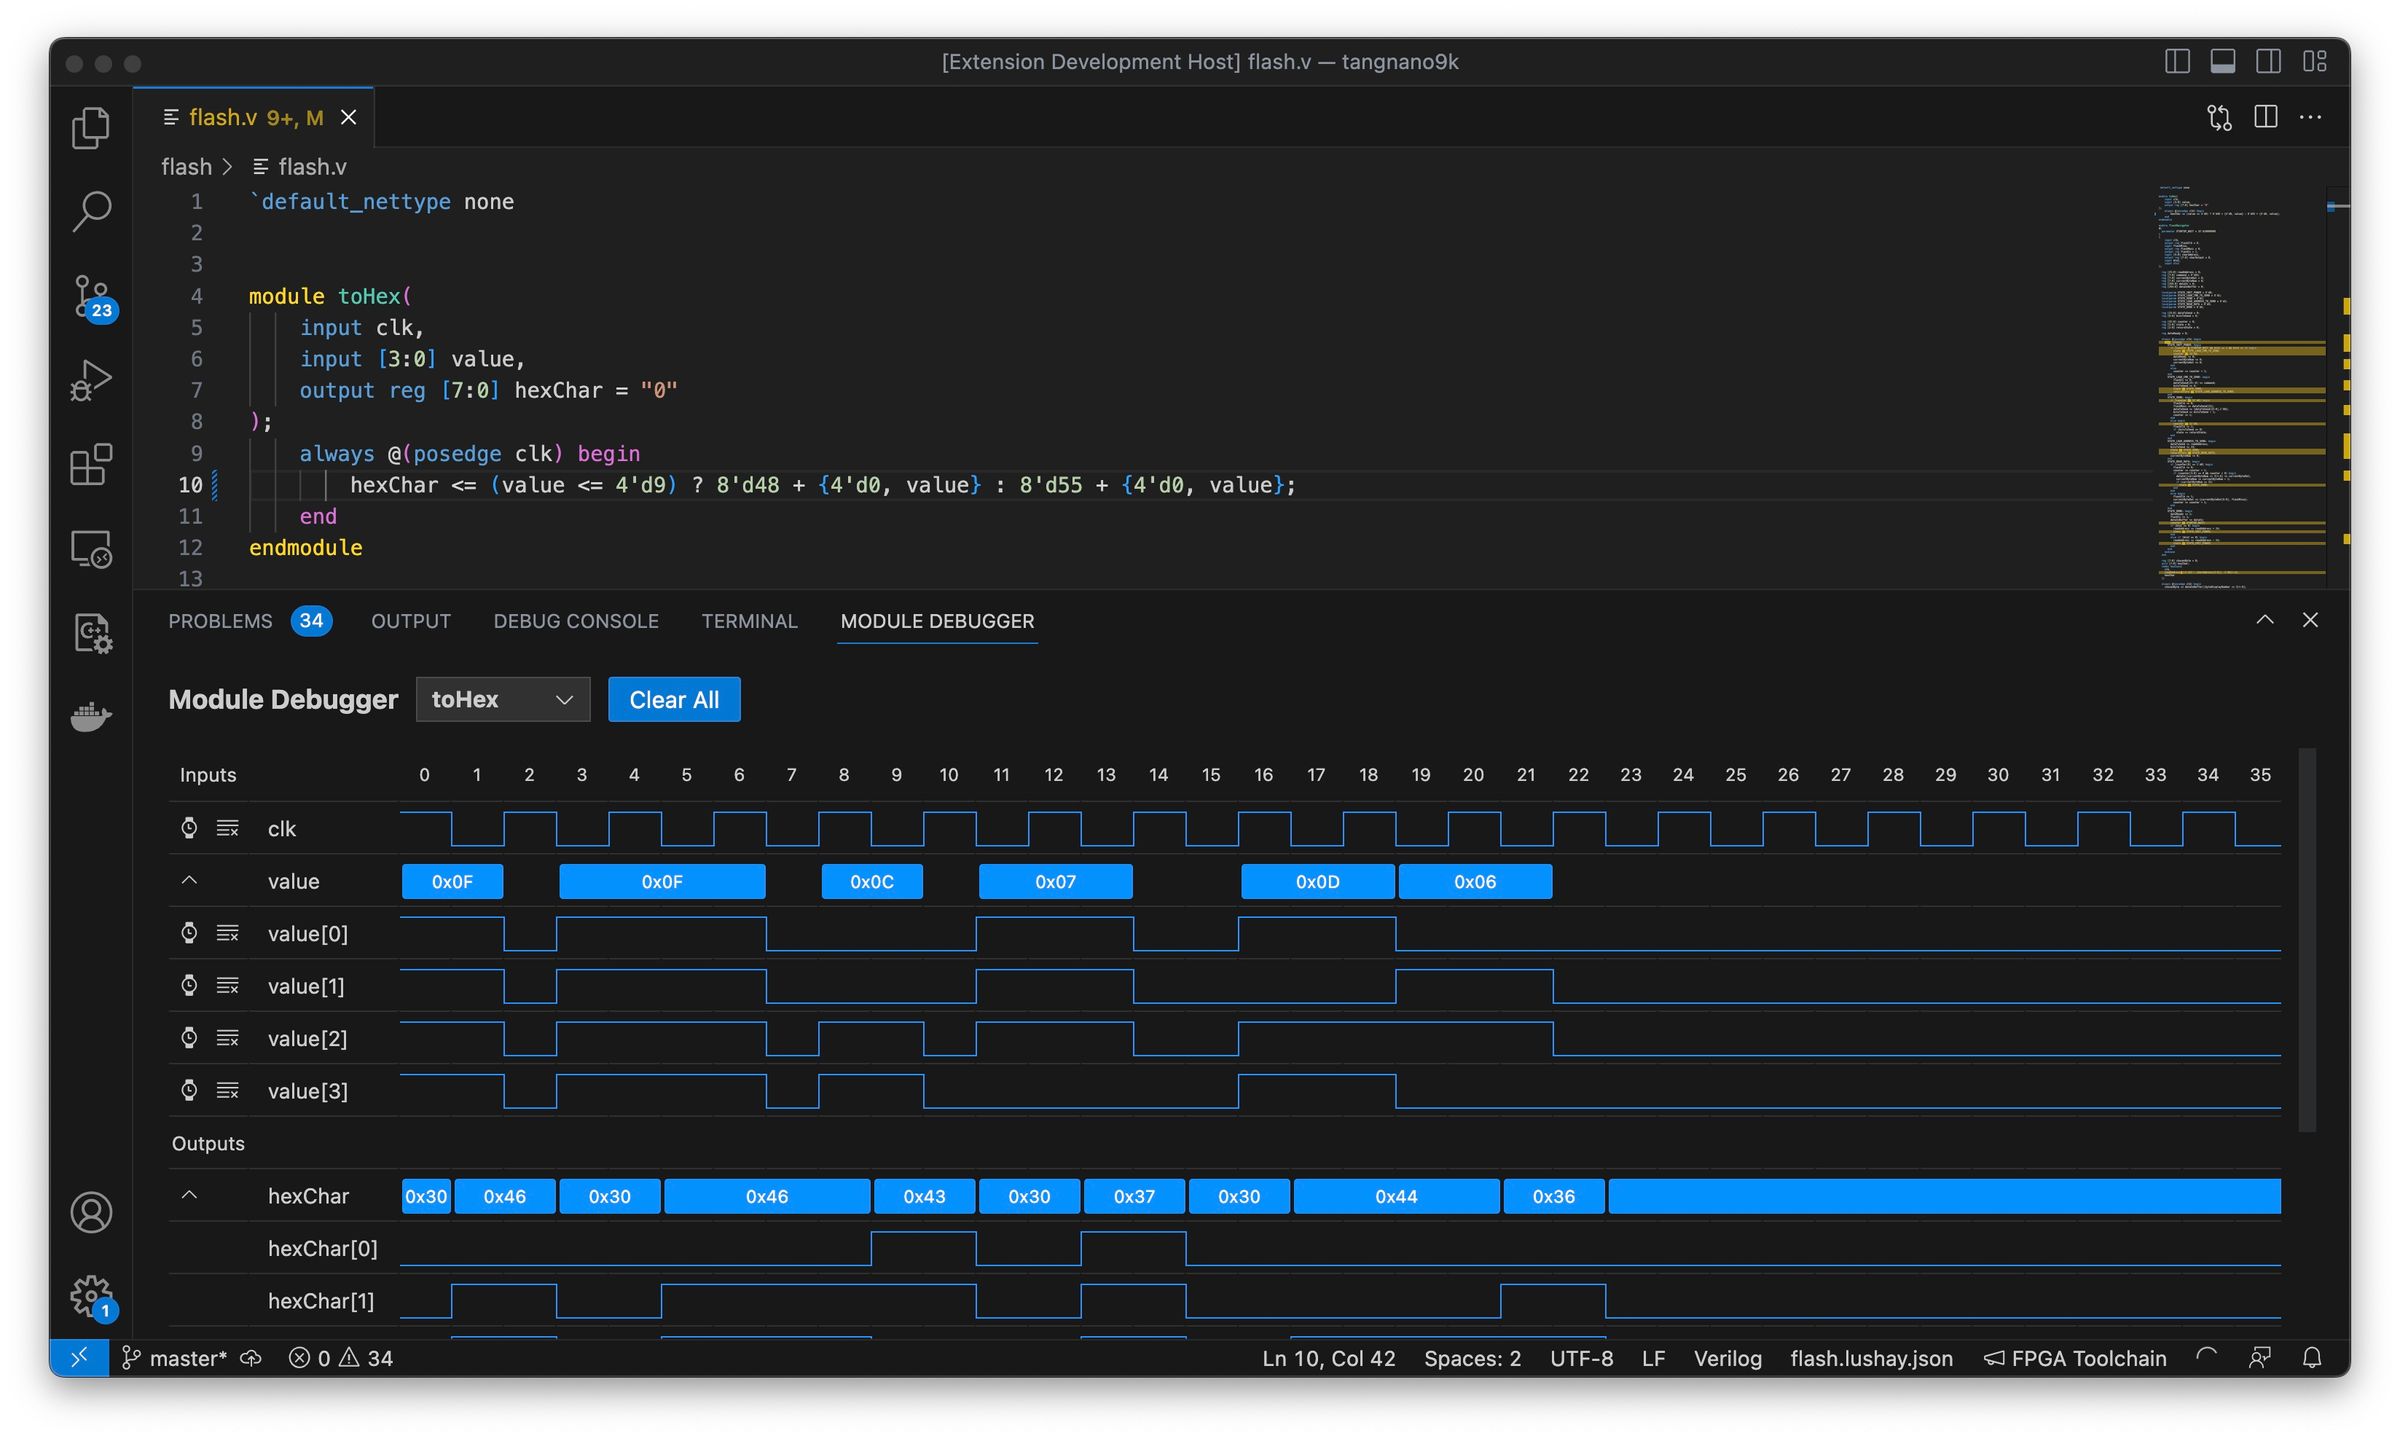Collapse the value input signal group
2400x1438 pixels.
[x=189, y=880]
